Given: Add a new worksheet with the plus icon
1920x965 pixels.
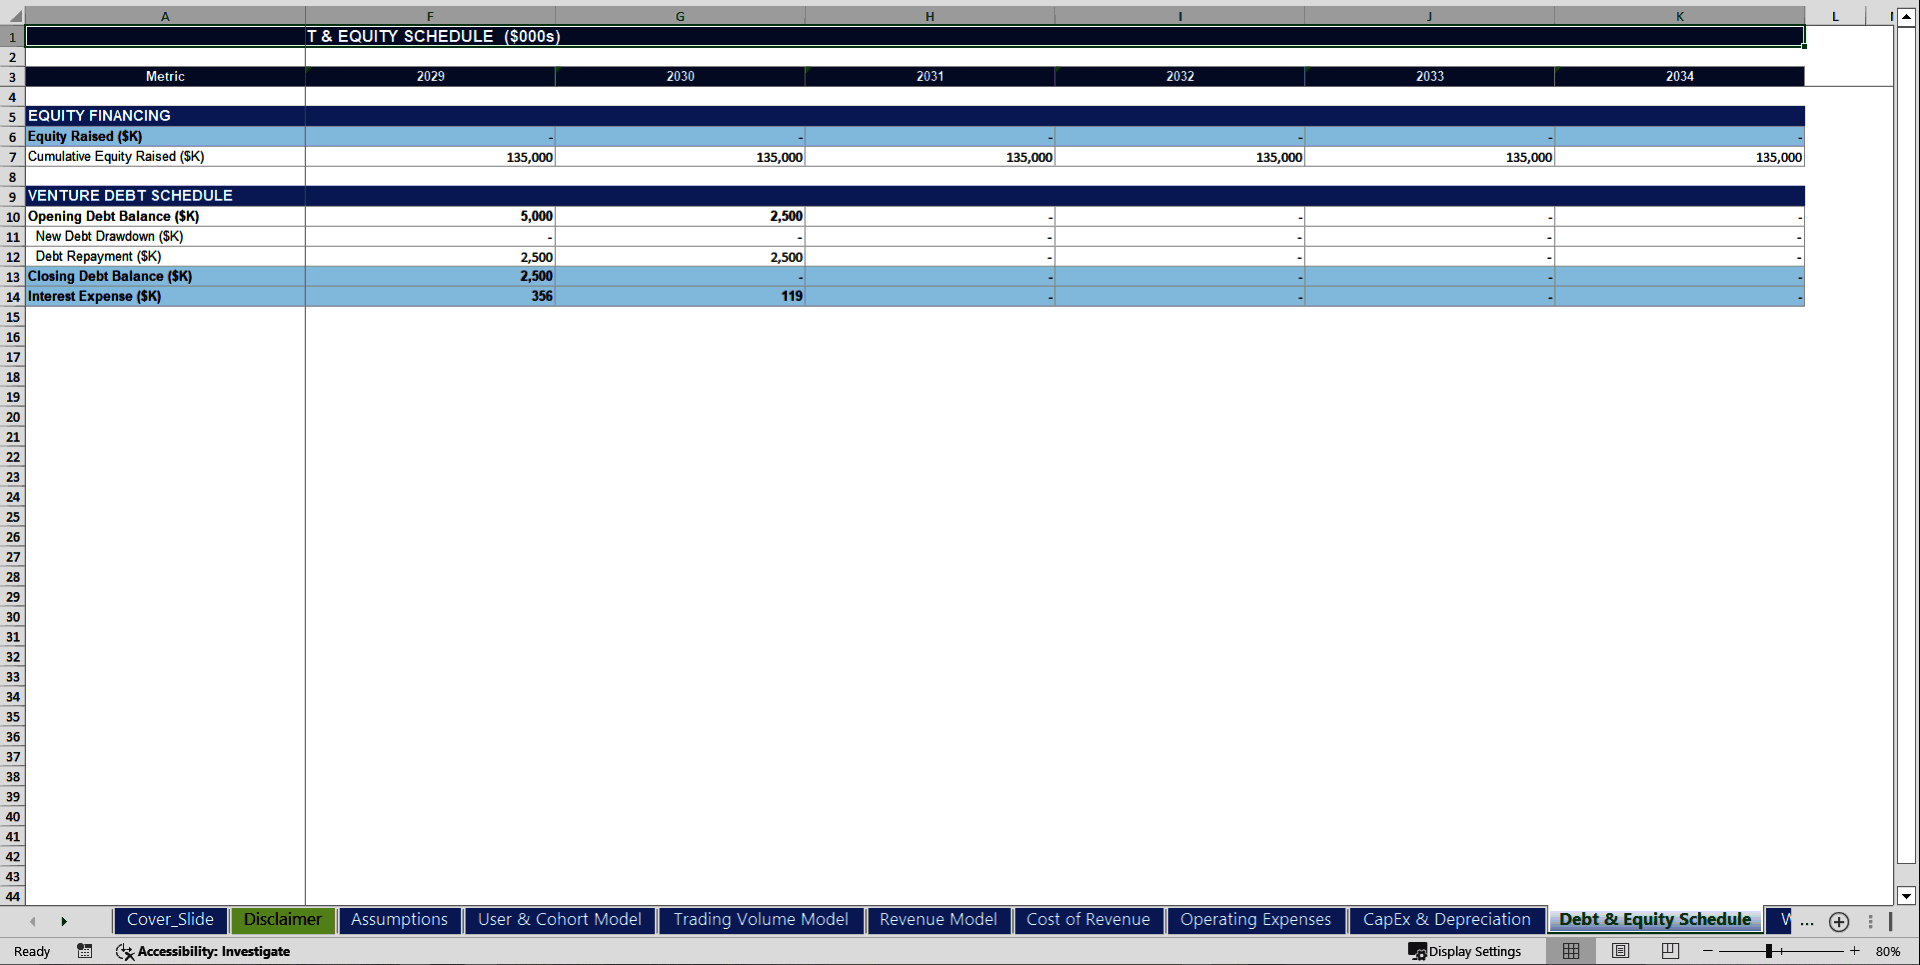Looking at the screenshot, I should (1839, 922).
